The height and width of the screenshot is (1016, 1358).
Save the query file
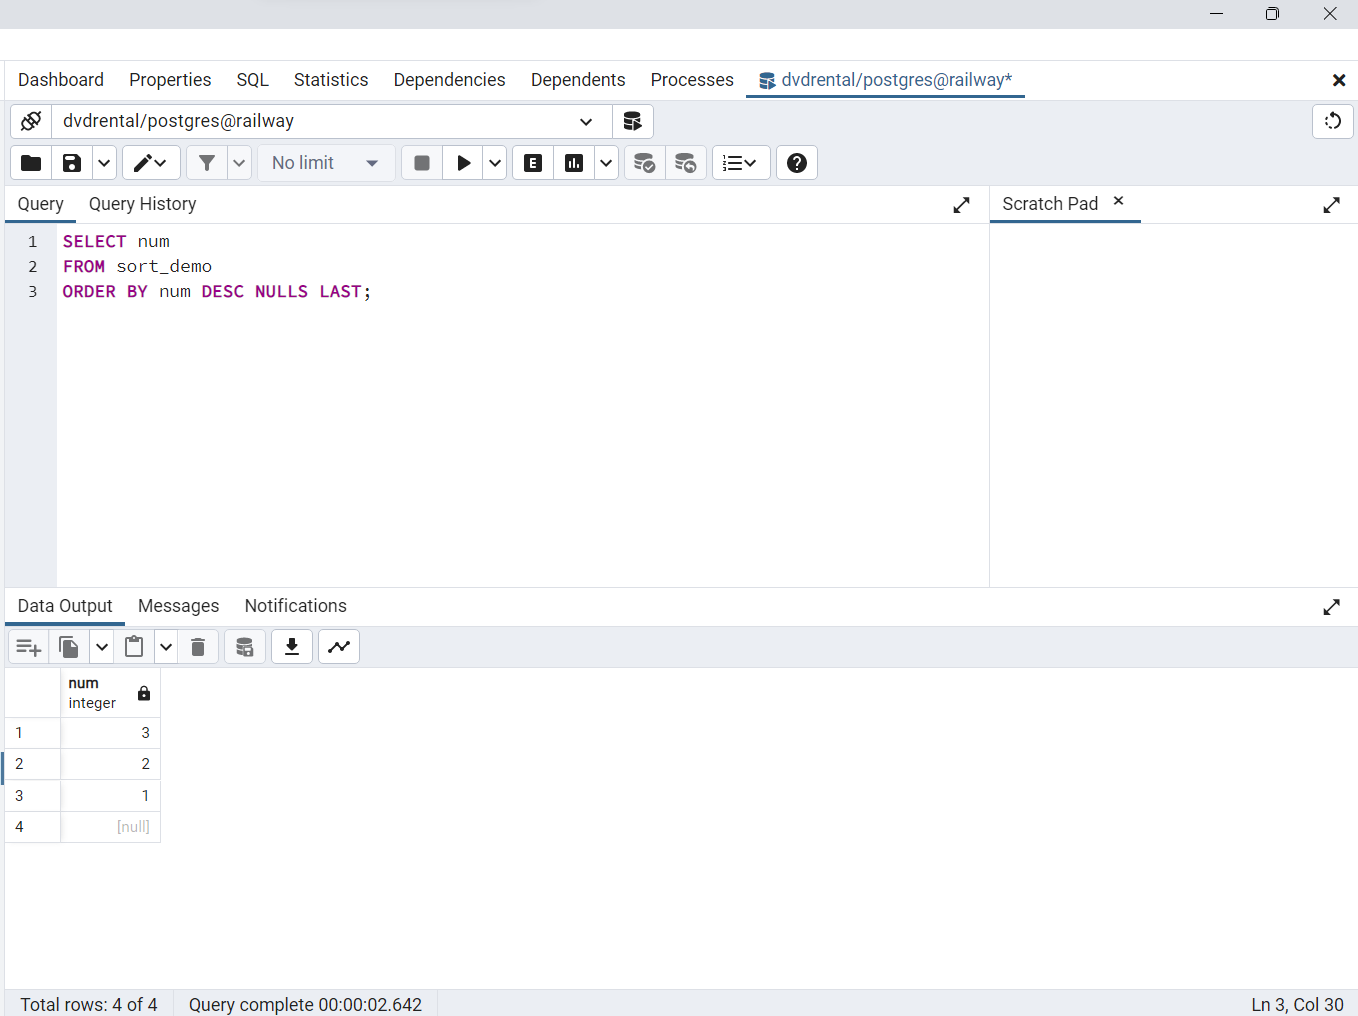click(x=72, y=163)
